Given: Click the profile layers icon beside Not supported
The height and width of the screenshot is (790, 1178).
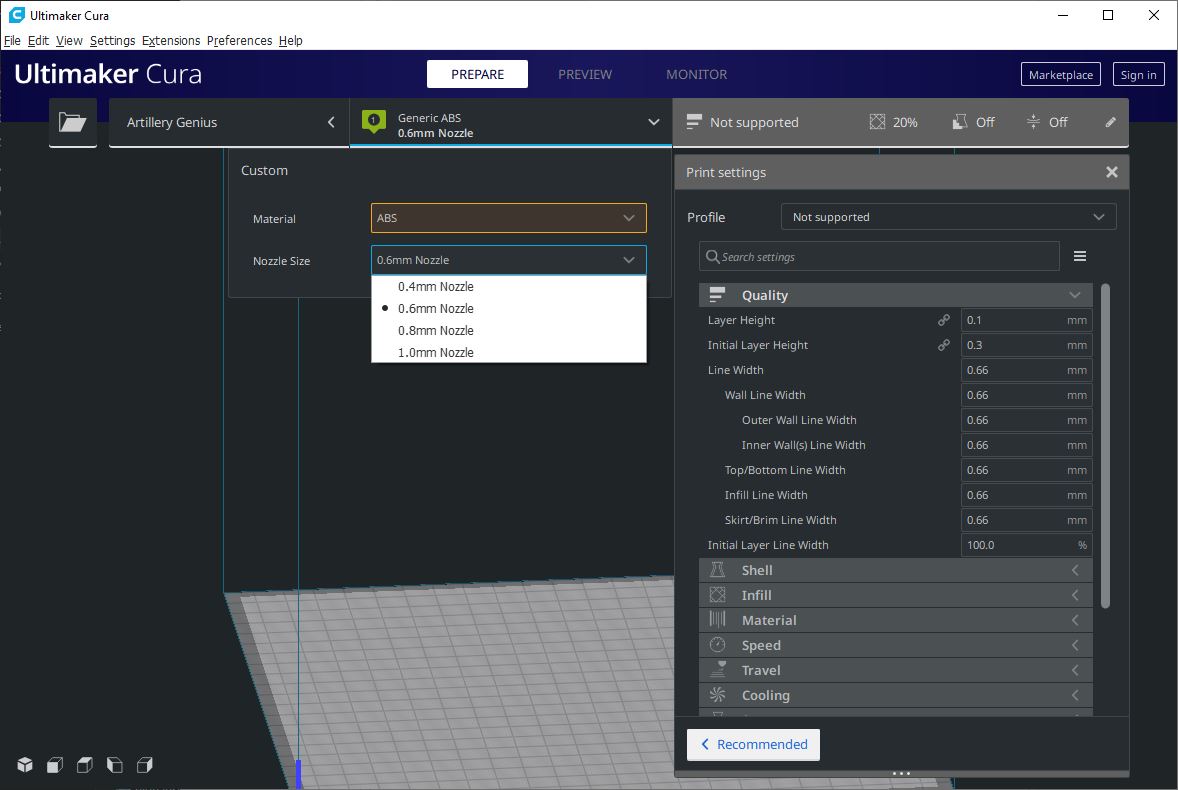Looking at the screenshot, I should [694, 122].
